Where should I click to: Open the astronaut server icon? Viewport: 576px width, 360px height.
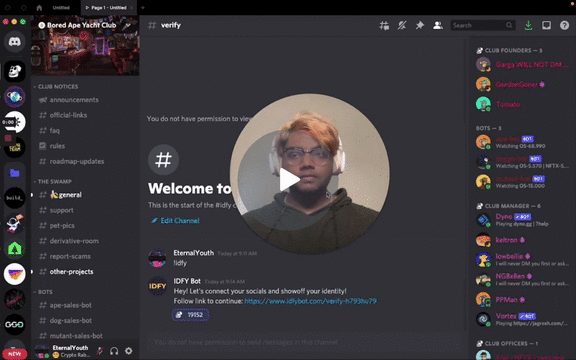(15, 223)
